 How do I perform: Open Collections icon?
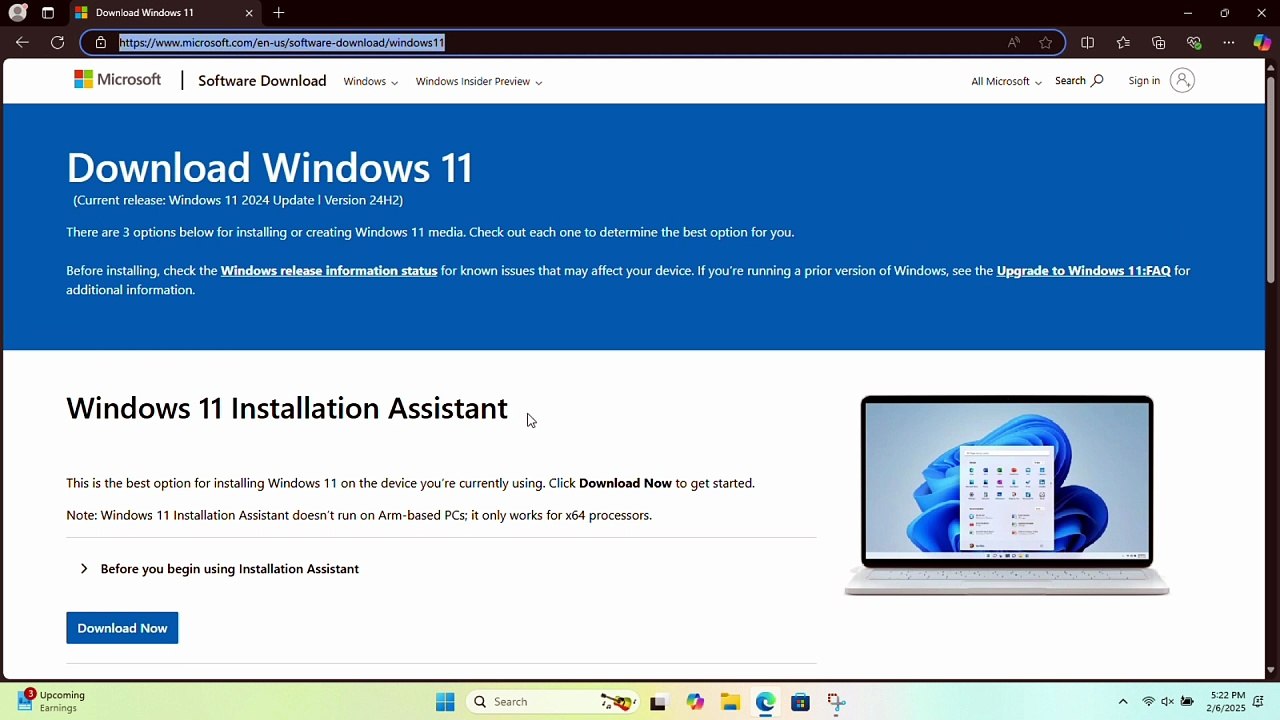[1158, 42]
